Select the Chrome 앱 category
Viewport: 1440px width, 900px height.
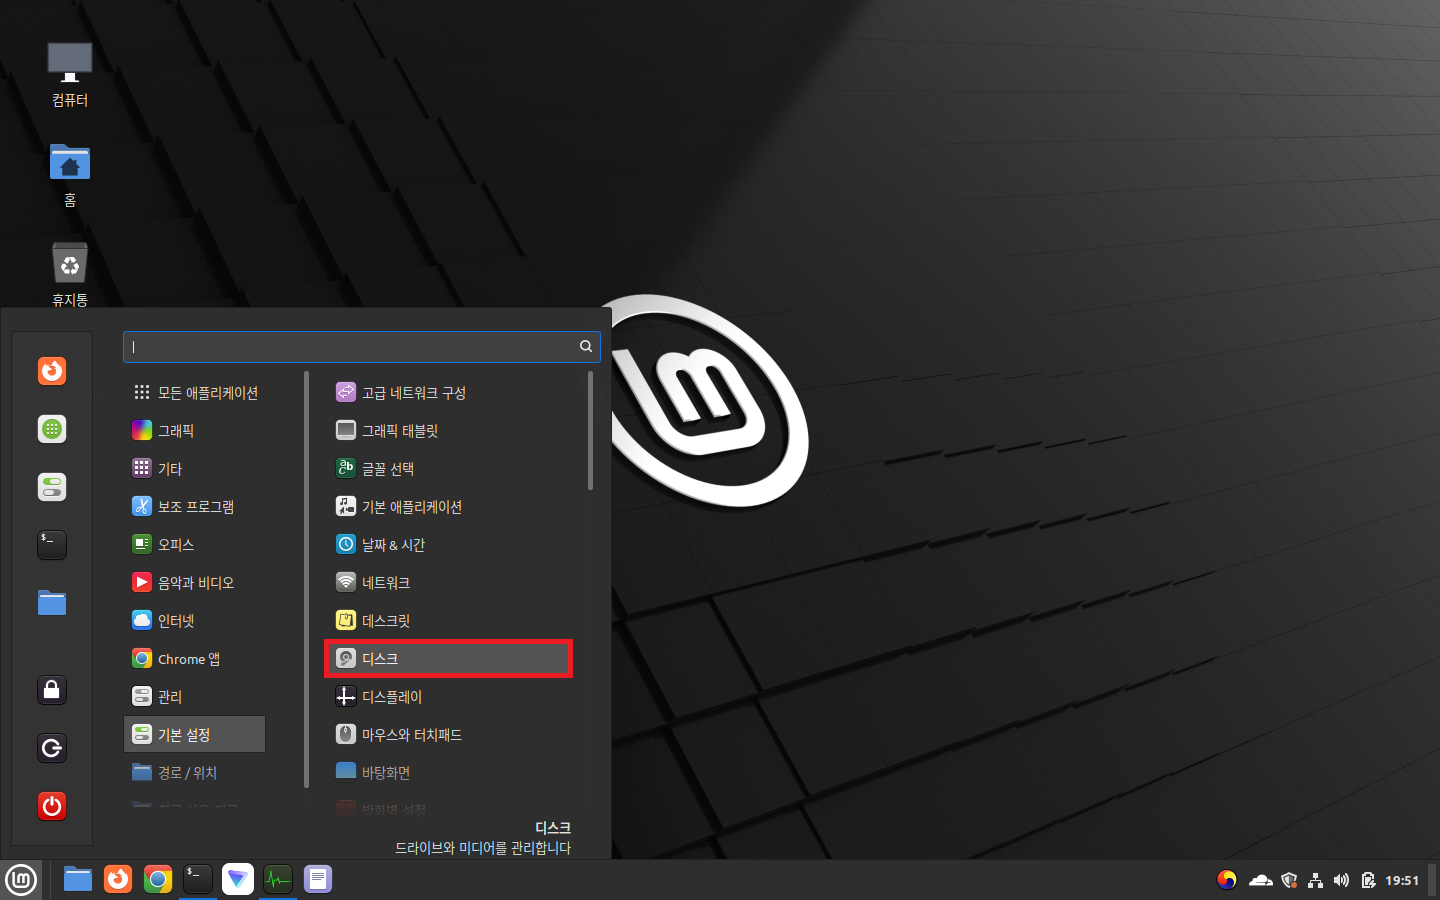tap(195, 659)
